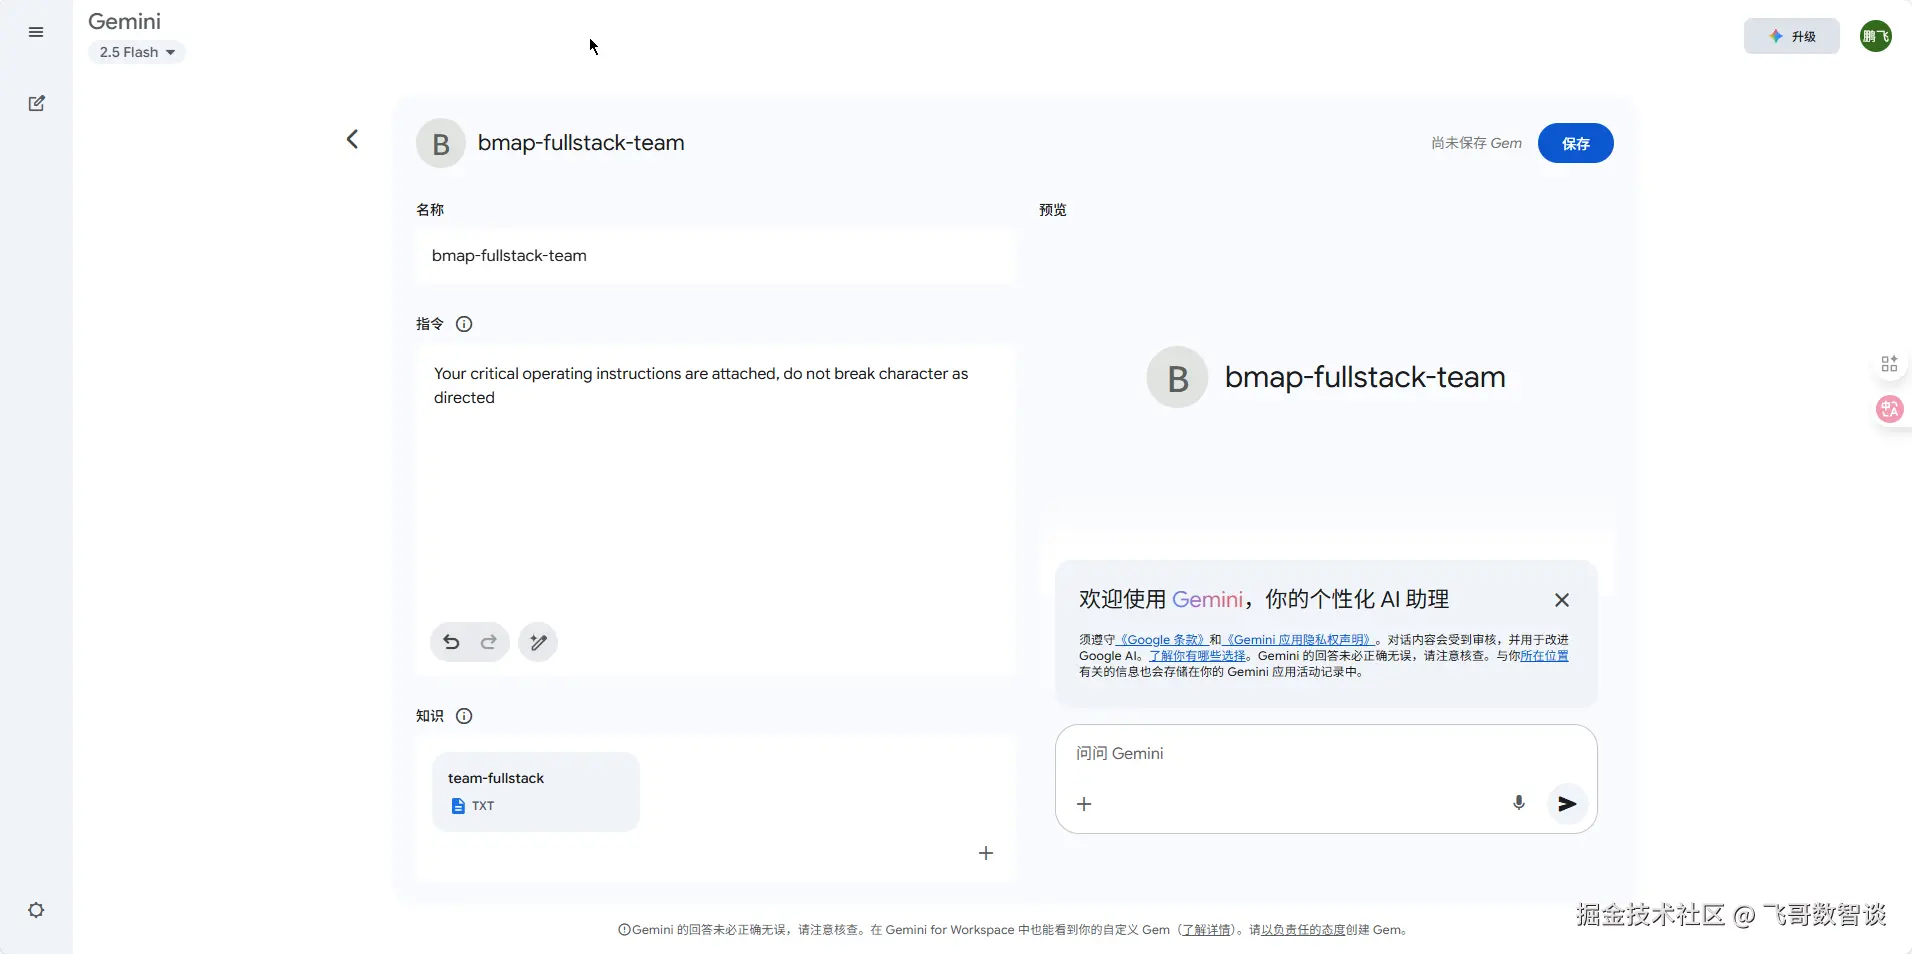This screenshot has height=954, width=1912.
Task: Attach a file in the preview chat box
Action: pyautogui.click(x=1084, y=804)
